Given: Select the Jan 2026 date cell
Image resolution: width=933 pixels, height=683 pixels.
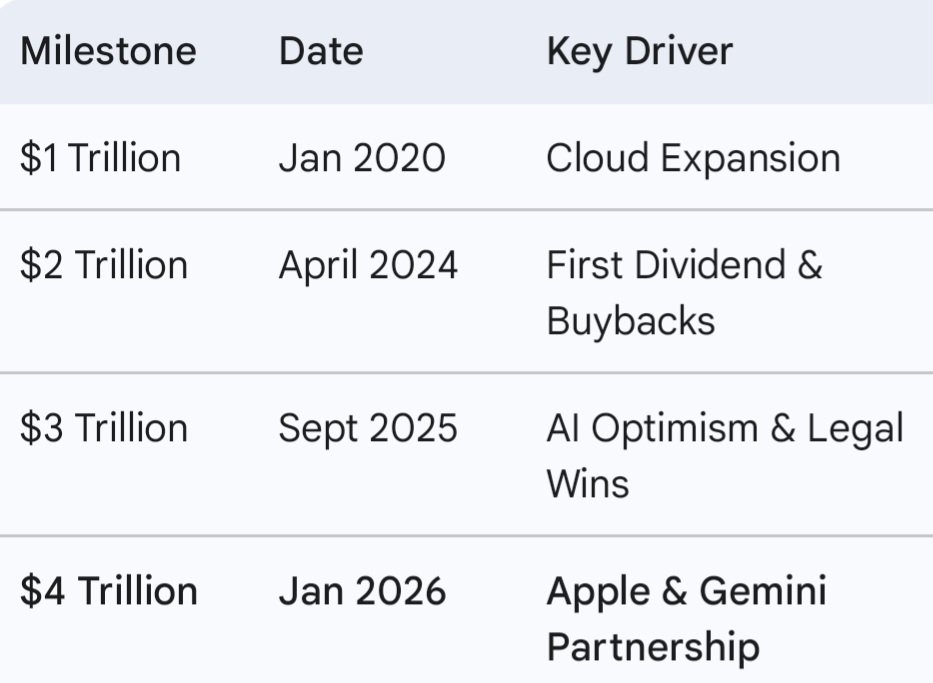Looking at the screenshot, I should (362, 591).
